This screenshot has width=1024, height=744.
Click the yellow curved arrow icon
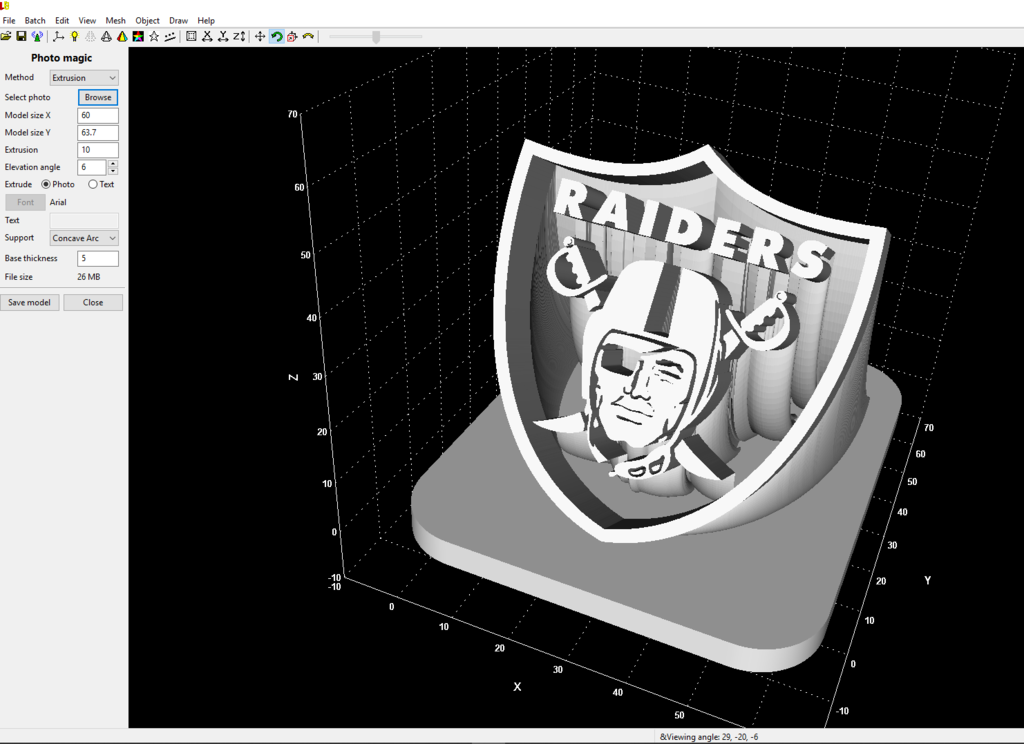(x=308, y=37)
